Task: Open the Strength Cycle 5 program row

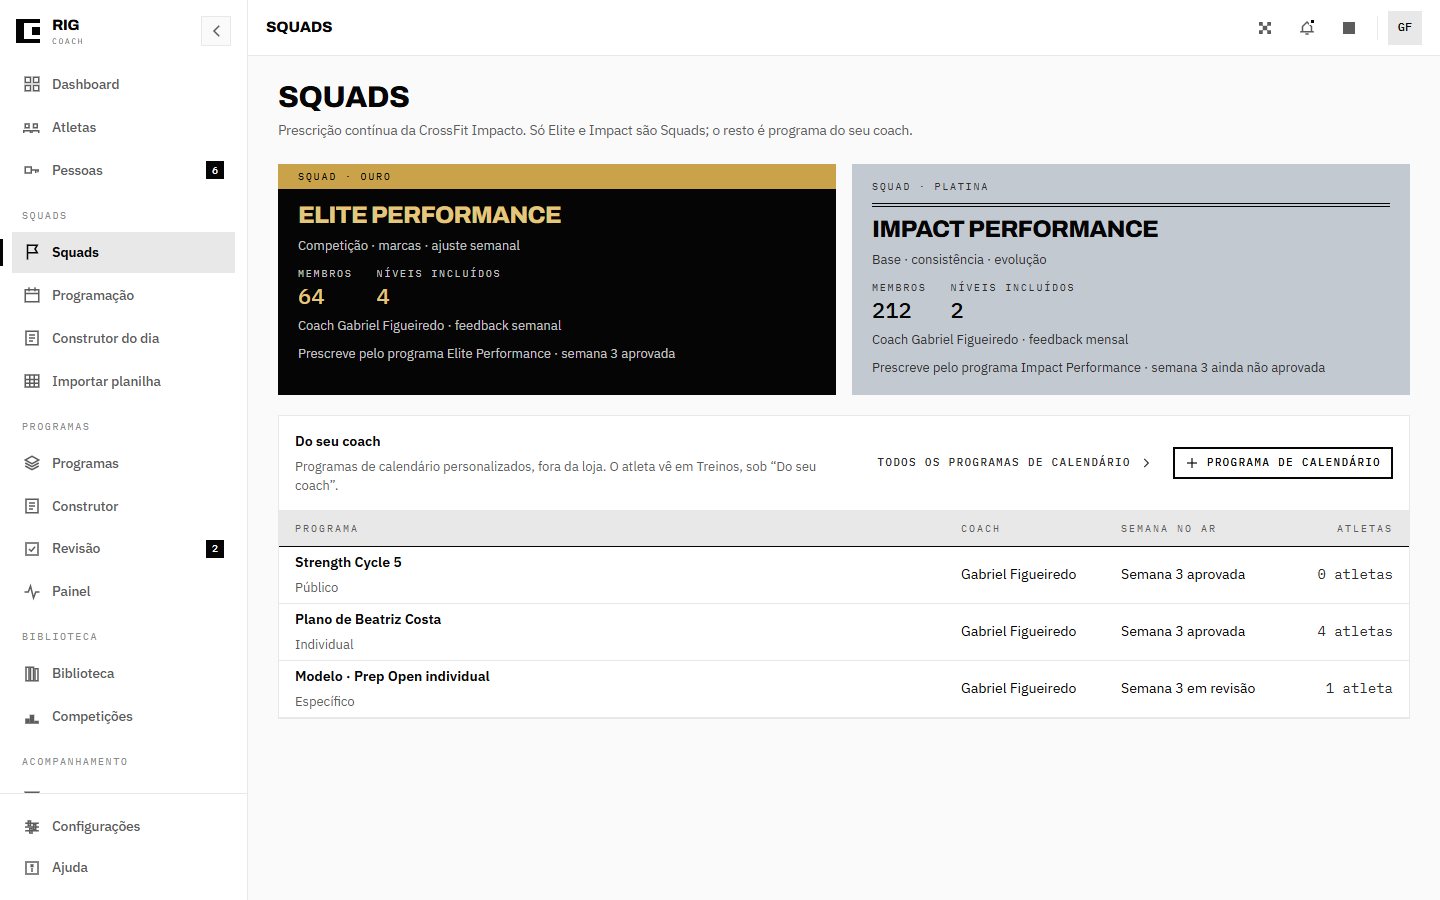Action: 844,575
